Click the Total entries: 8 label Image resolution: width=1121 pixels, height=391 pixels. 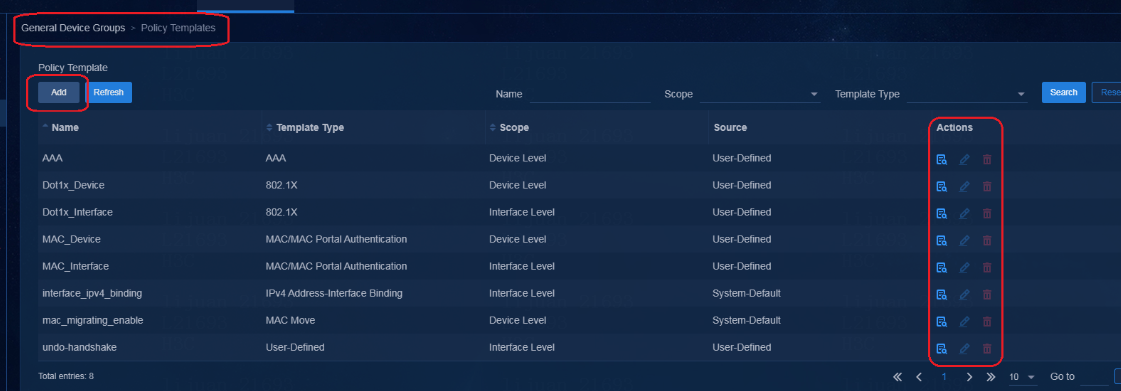pos(66,375)
